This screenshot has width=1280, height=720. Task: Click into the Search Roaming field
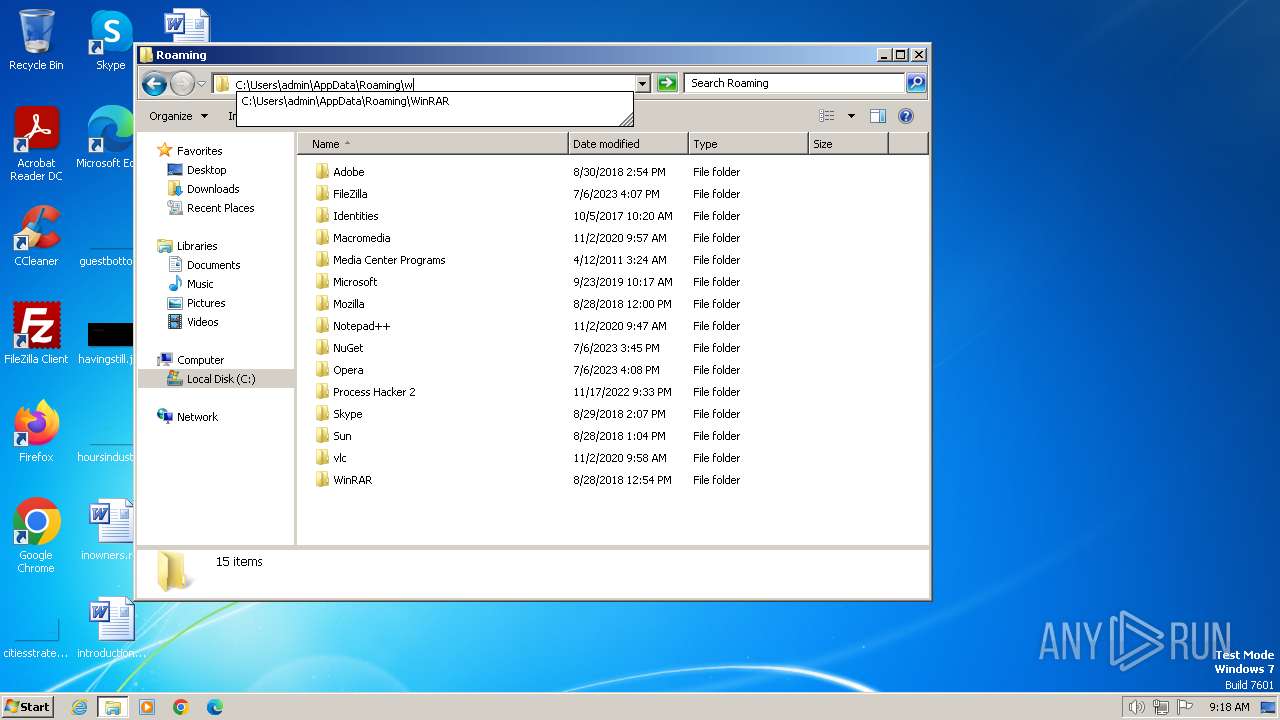click(x=795, y=83)
